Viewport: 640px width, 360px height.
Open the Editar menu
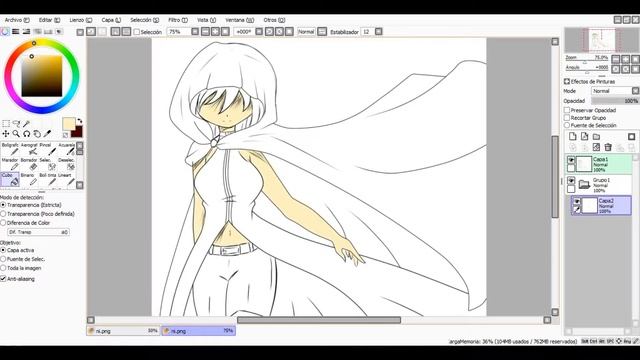(x=49, y=20)
